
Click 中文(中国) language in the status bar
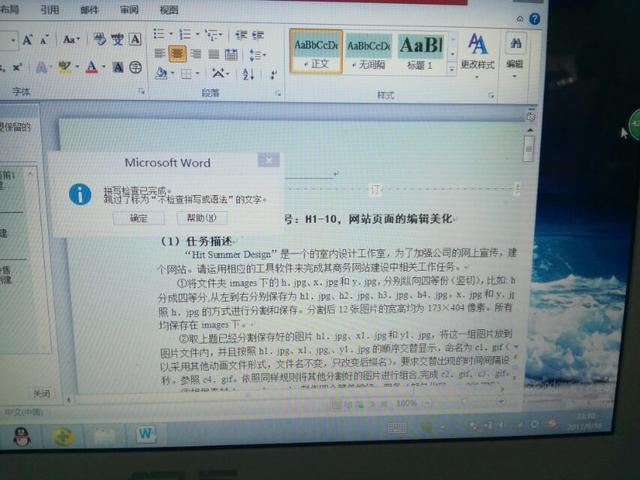[23, 411]
